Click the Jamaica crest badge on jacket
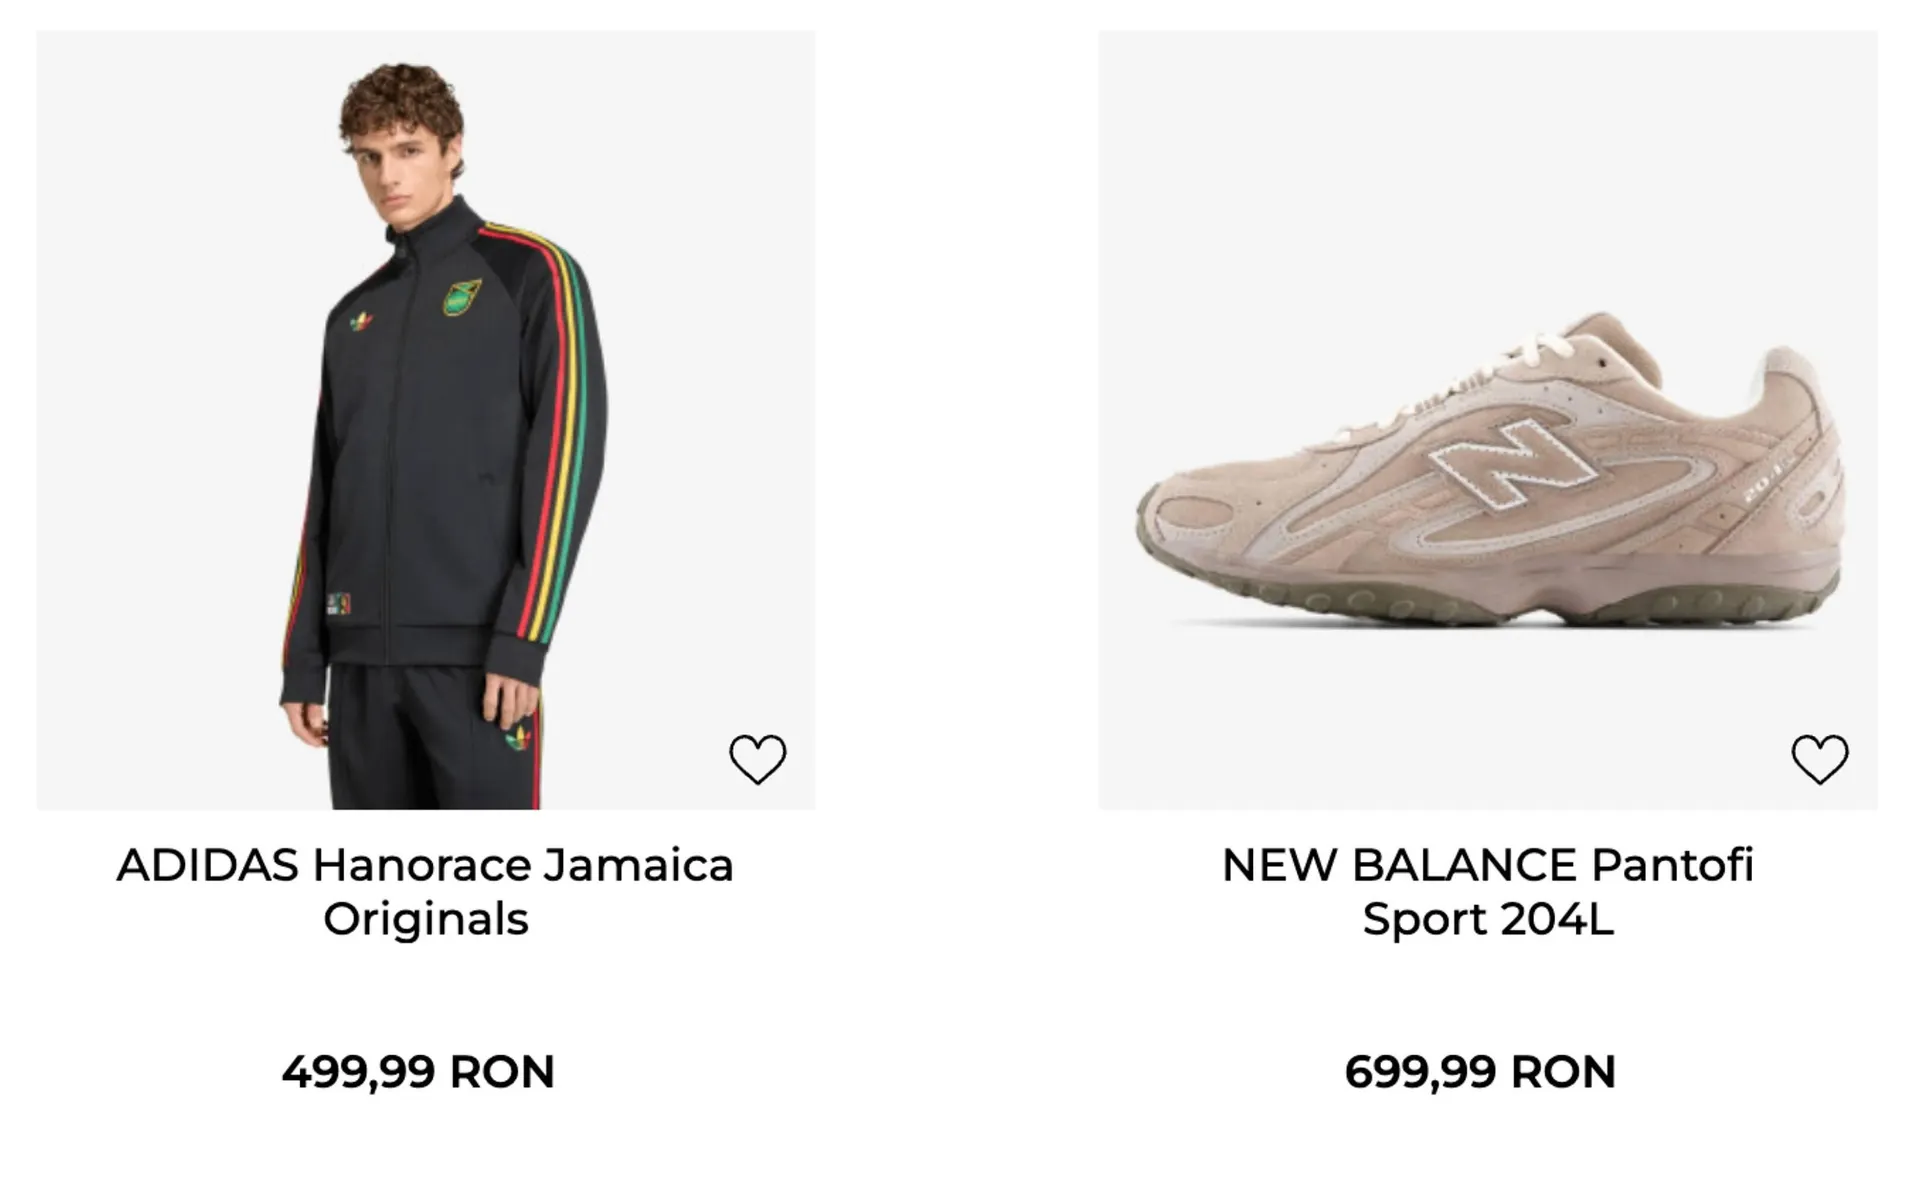Viewport: 1920px width, 1187px height. click(x=461, y=297)
